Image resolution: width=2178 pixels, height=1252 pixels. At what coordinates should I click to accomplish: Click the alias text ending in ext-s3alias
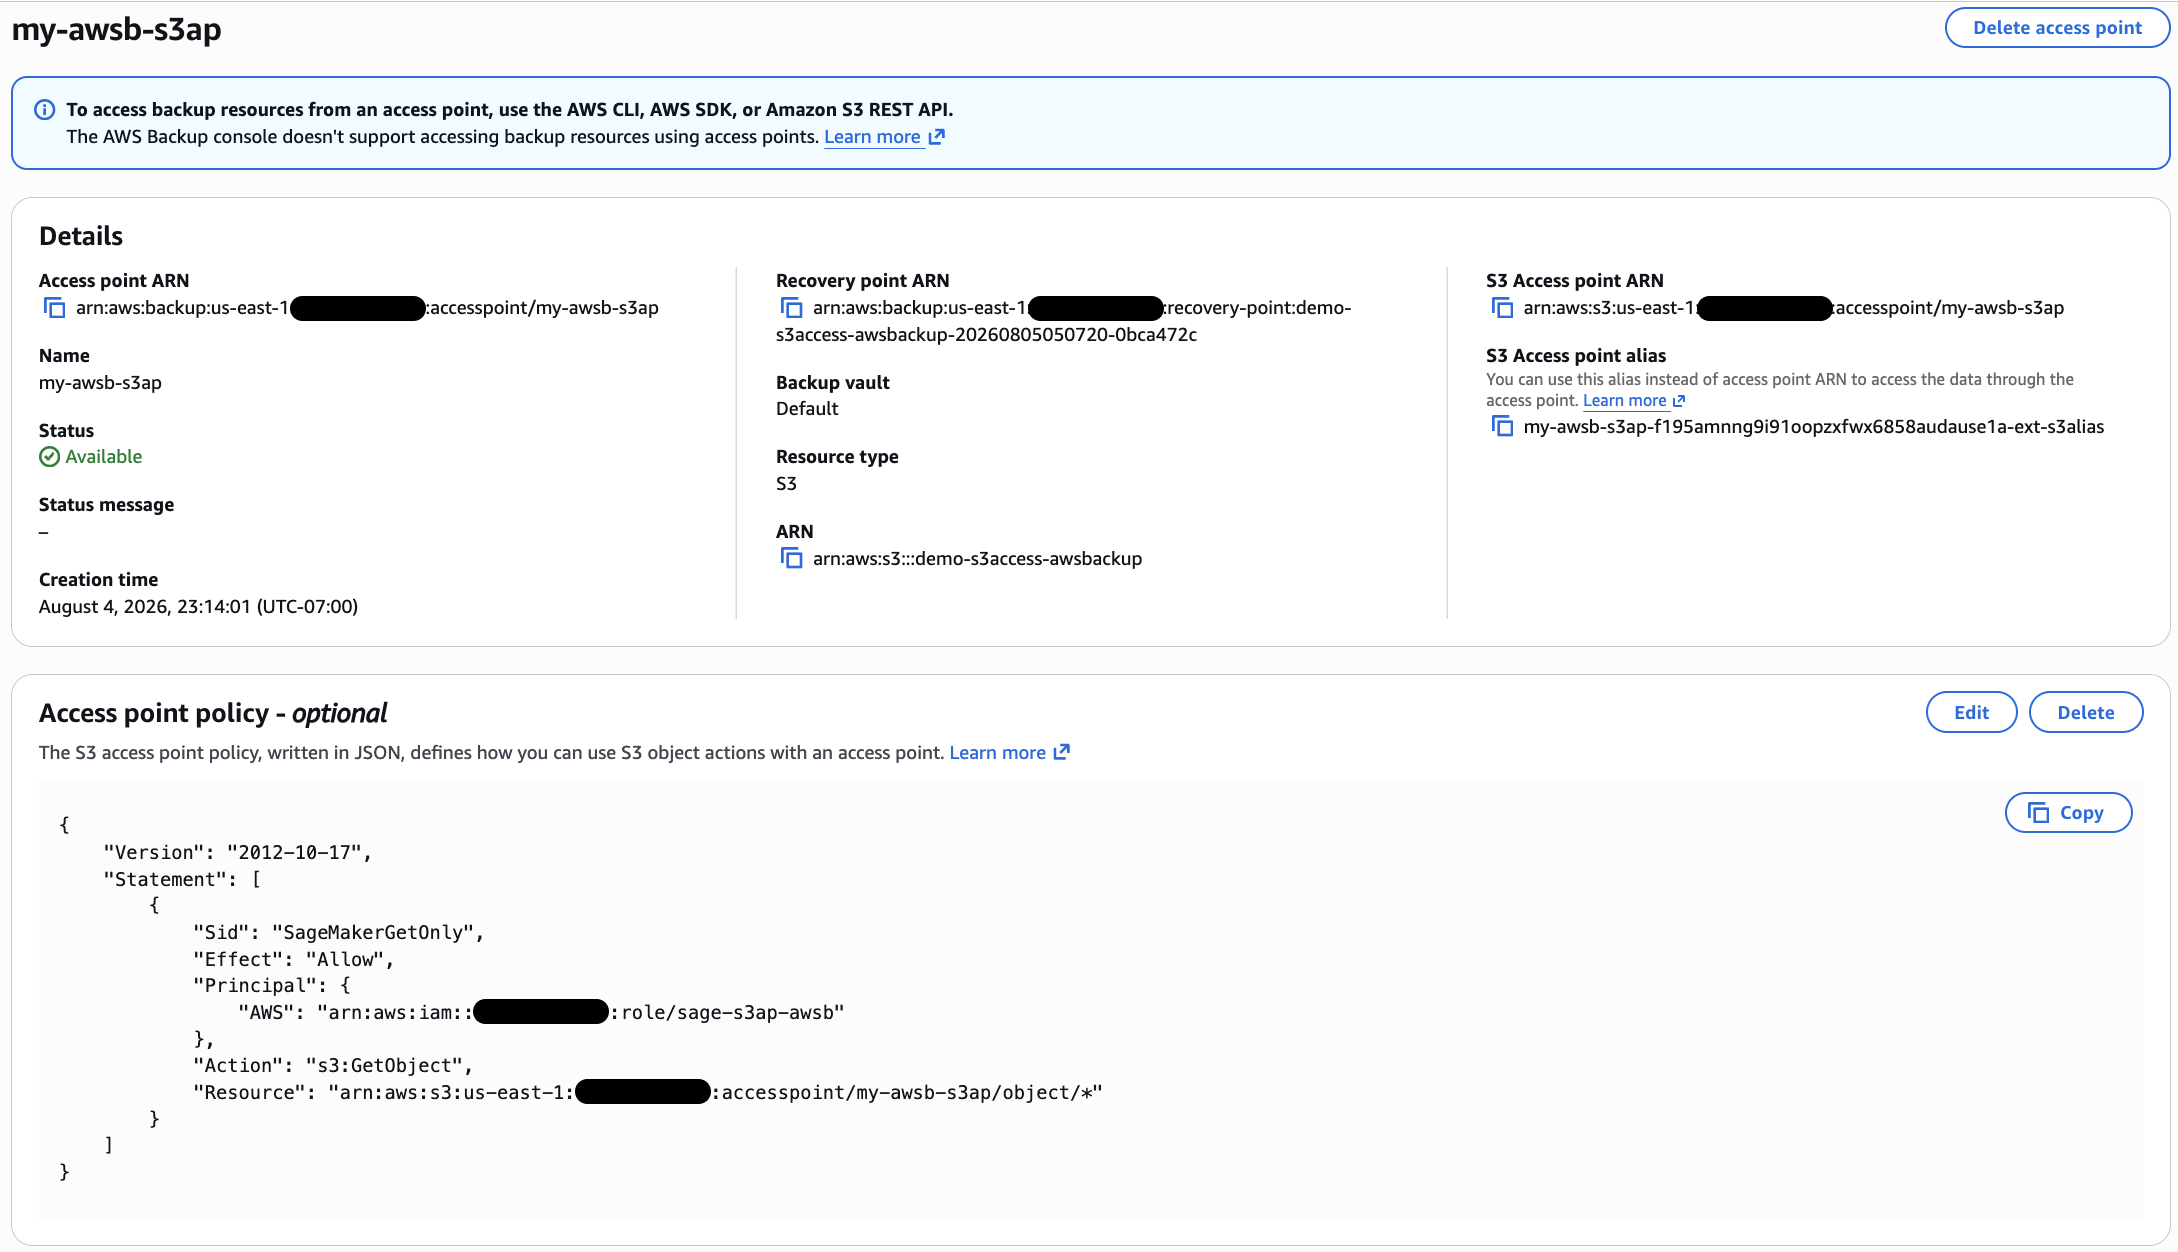tap(1813, 427)
